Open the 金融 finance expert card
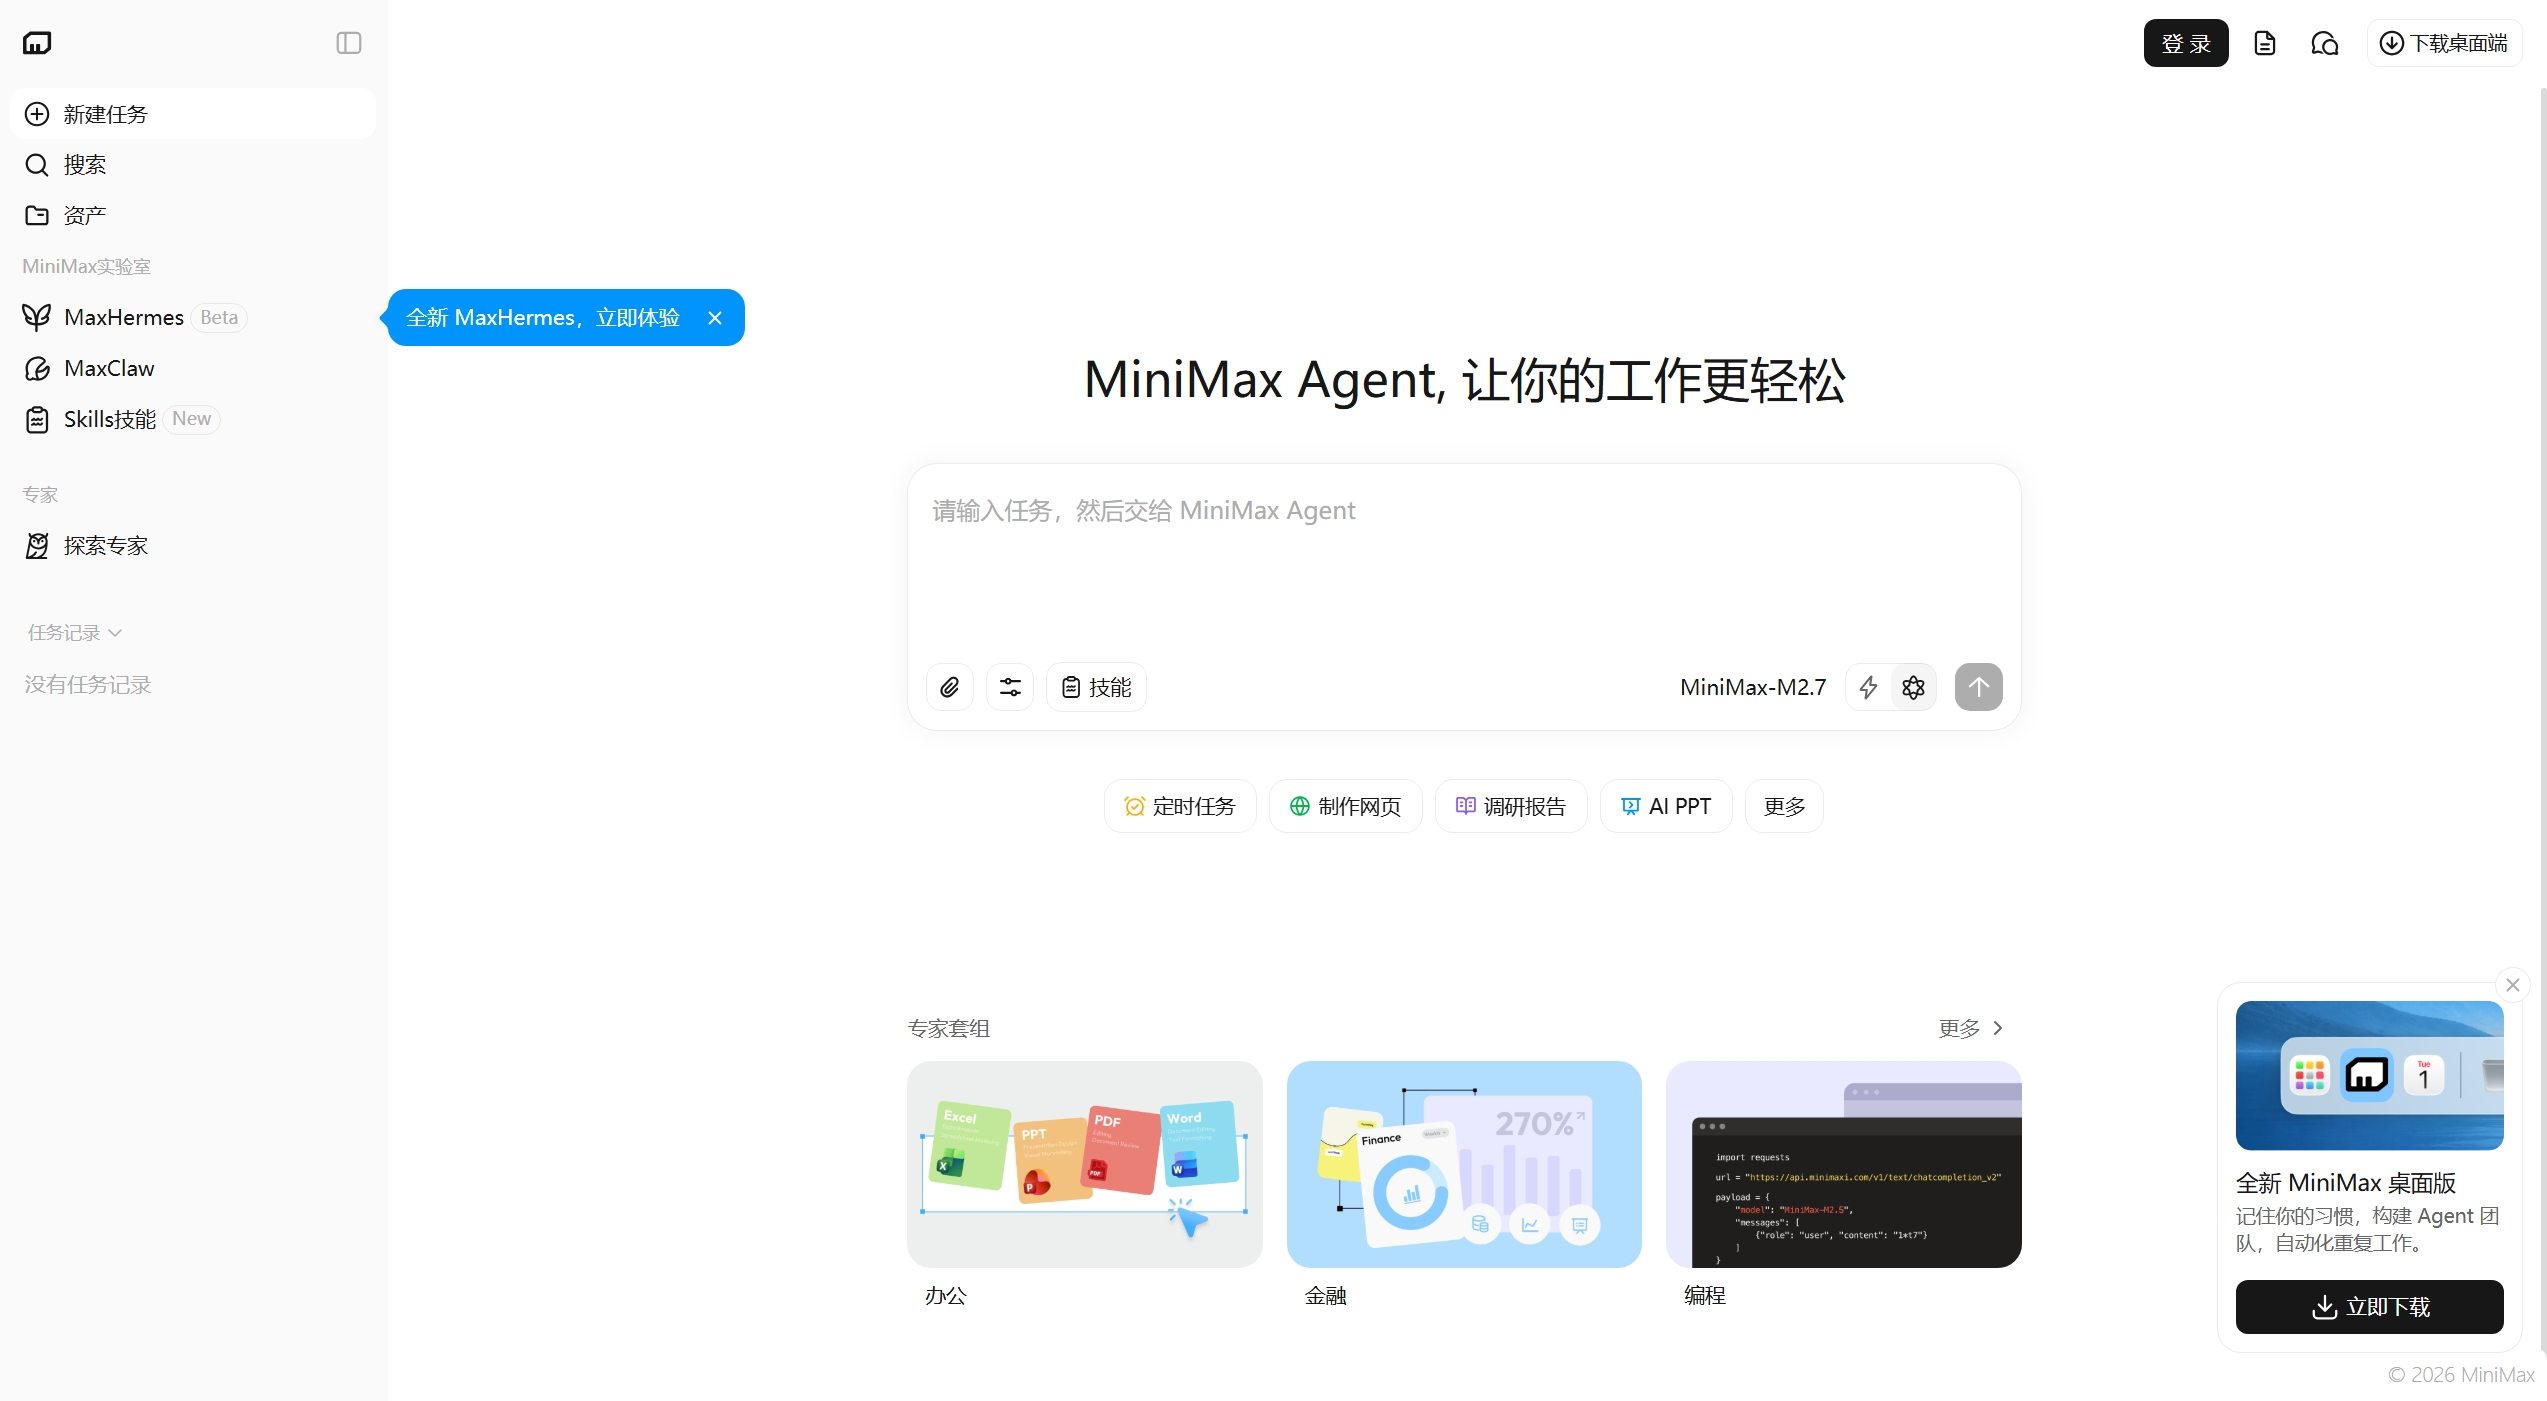This screenshot has width=2547, height=1401. coord(1464,1165)
